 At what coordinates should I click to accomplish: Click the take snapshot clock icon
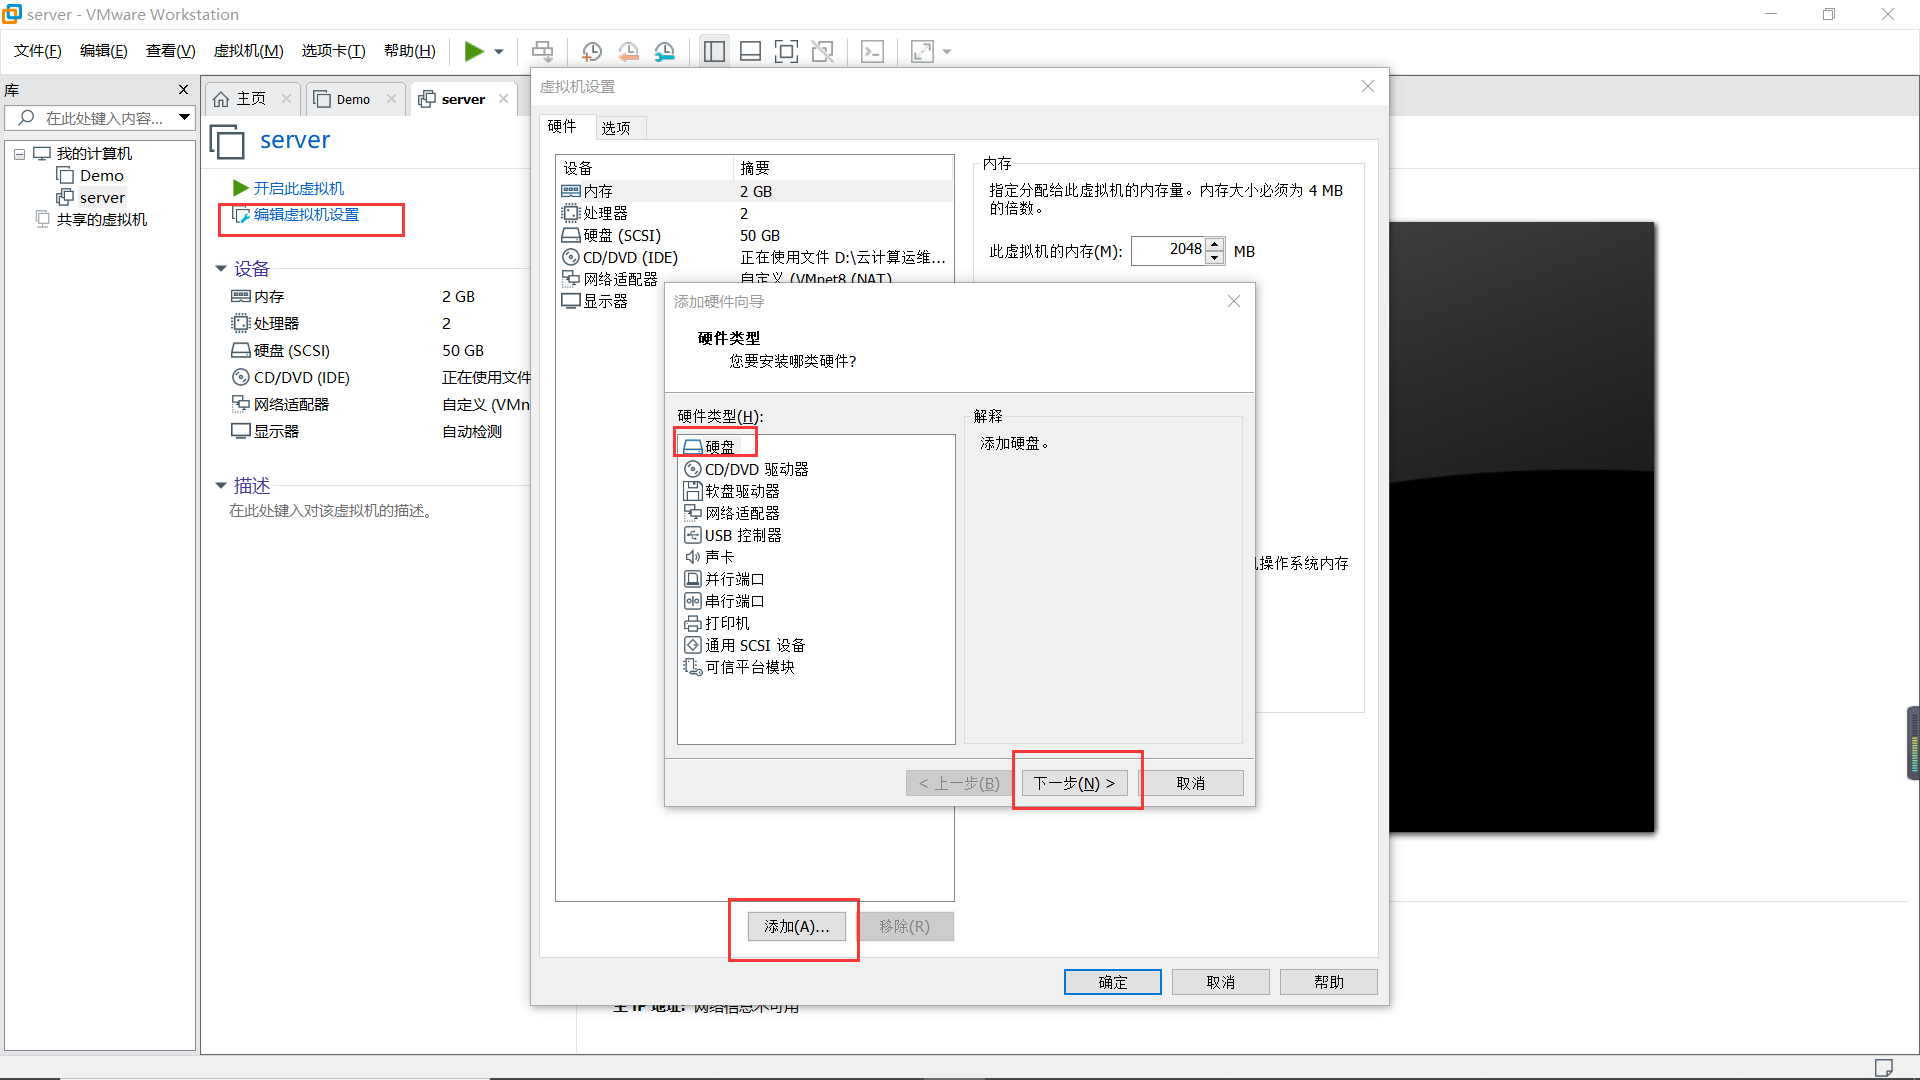pyautogui.click(x=592, y=51)
